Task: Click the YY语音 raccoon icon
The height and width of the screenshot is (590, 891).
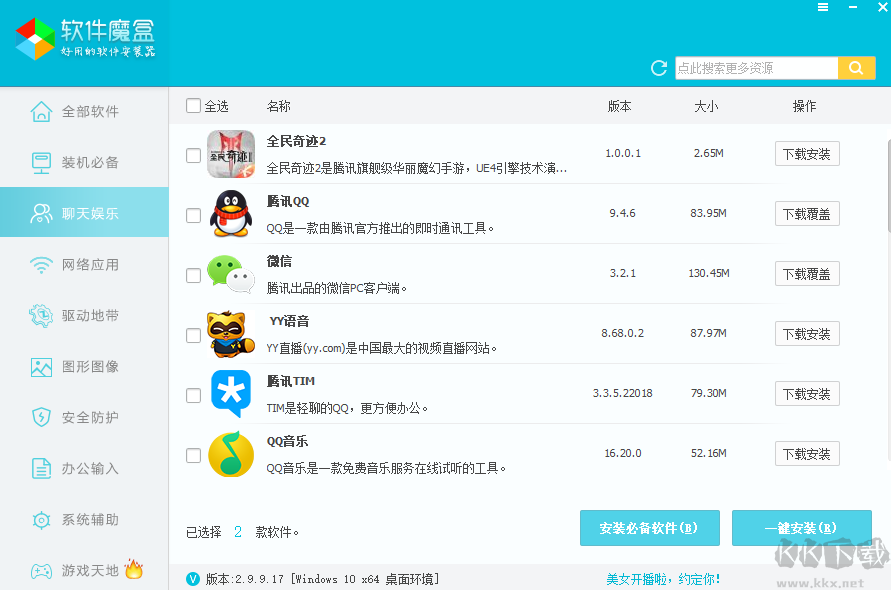Action: click(231, 334)
